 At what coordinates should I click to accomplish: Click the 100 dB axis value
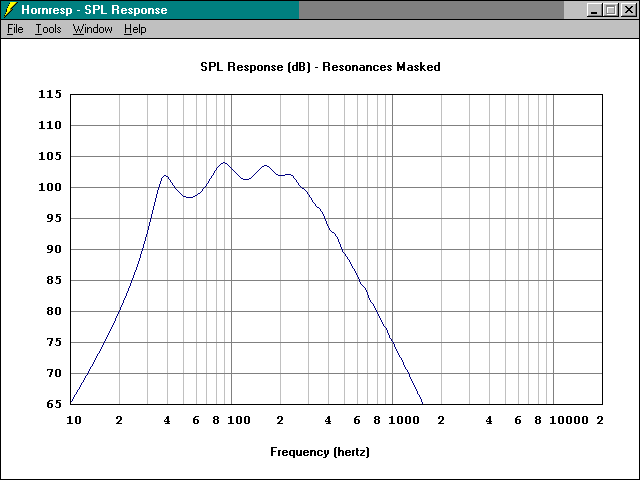coord(50,187)
